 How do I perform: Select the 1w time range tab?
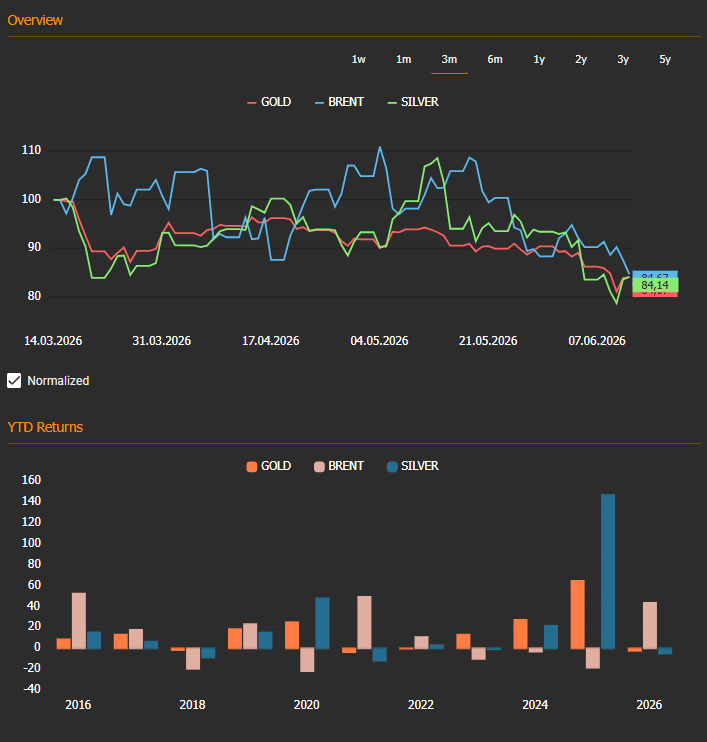point(358,59)
